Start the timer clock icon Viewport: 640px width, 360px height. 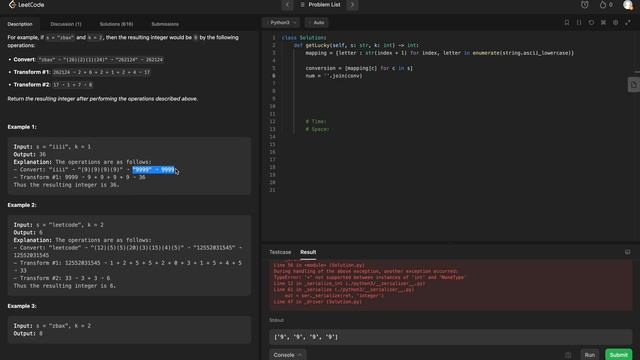coord(585,5)
